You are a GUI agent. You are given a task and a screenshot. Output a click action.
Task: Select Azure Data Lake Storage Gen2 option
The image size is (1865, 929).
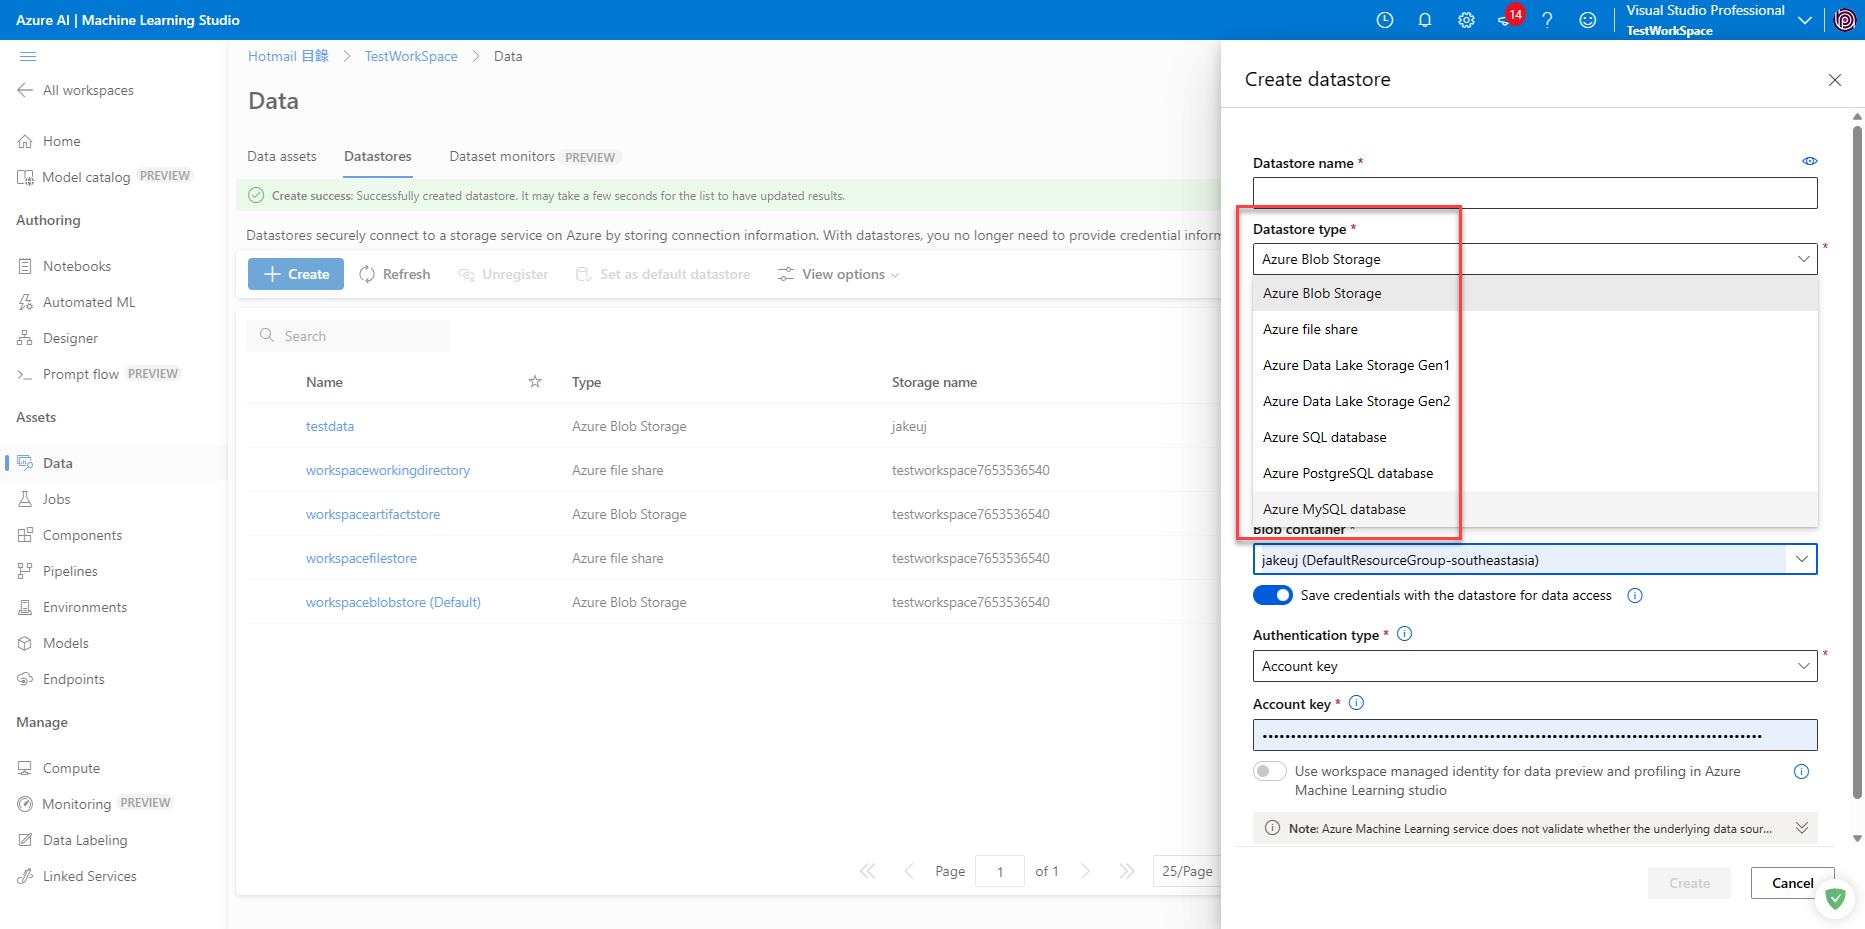point(1356,401)
